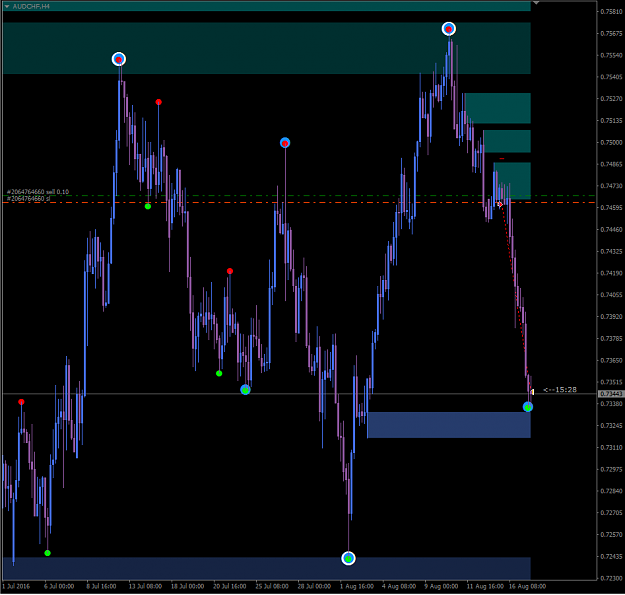
Task: Click the red sell entry arrow icon
Action: (x=500, y=204)
